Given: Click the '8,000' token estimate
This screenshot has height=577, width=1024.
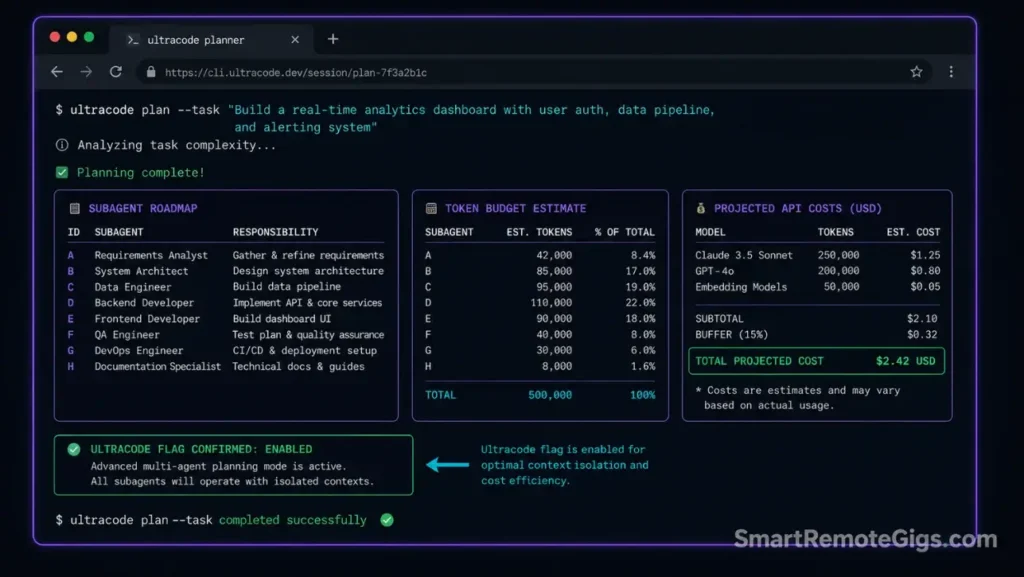Looking at the screenshot, I should coord(556,367).
